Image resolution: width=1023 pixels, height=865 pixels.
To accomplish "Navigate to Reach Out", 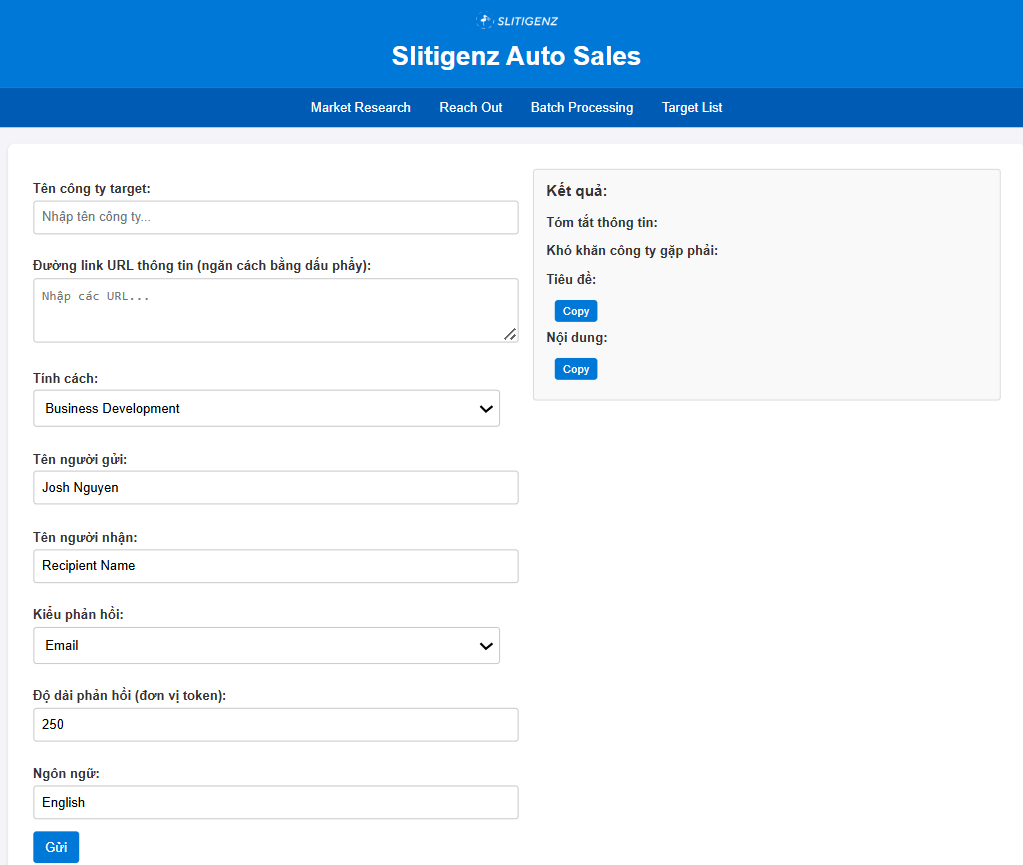I will (x=470, y=107).
